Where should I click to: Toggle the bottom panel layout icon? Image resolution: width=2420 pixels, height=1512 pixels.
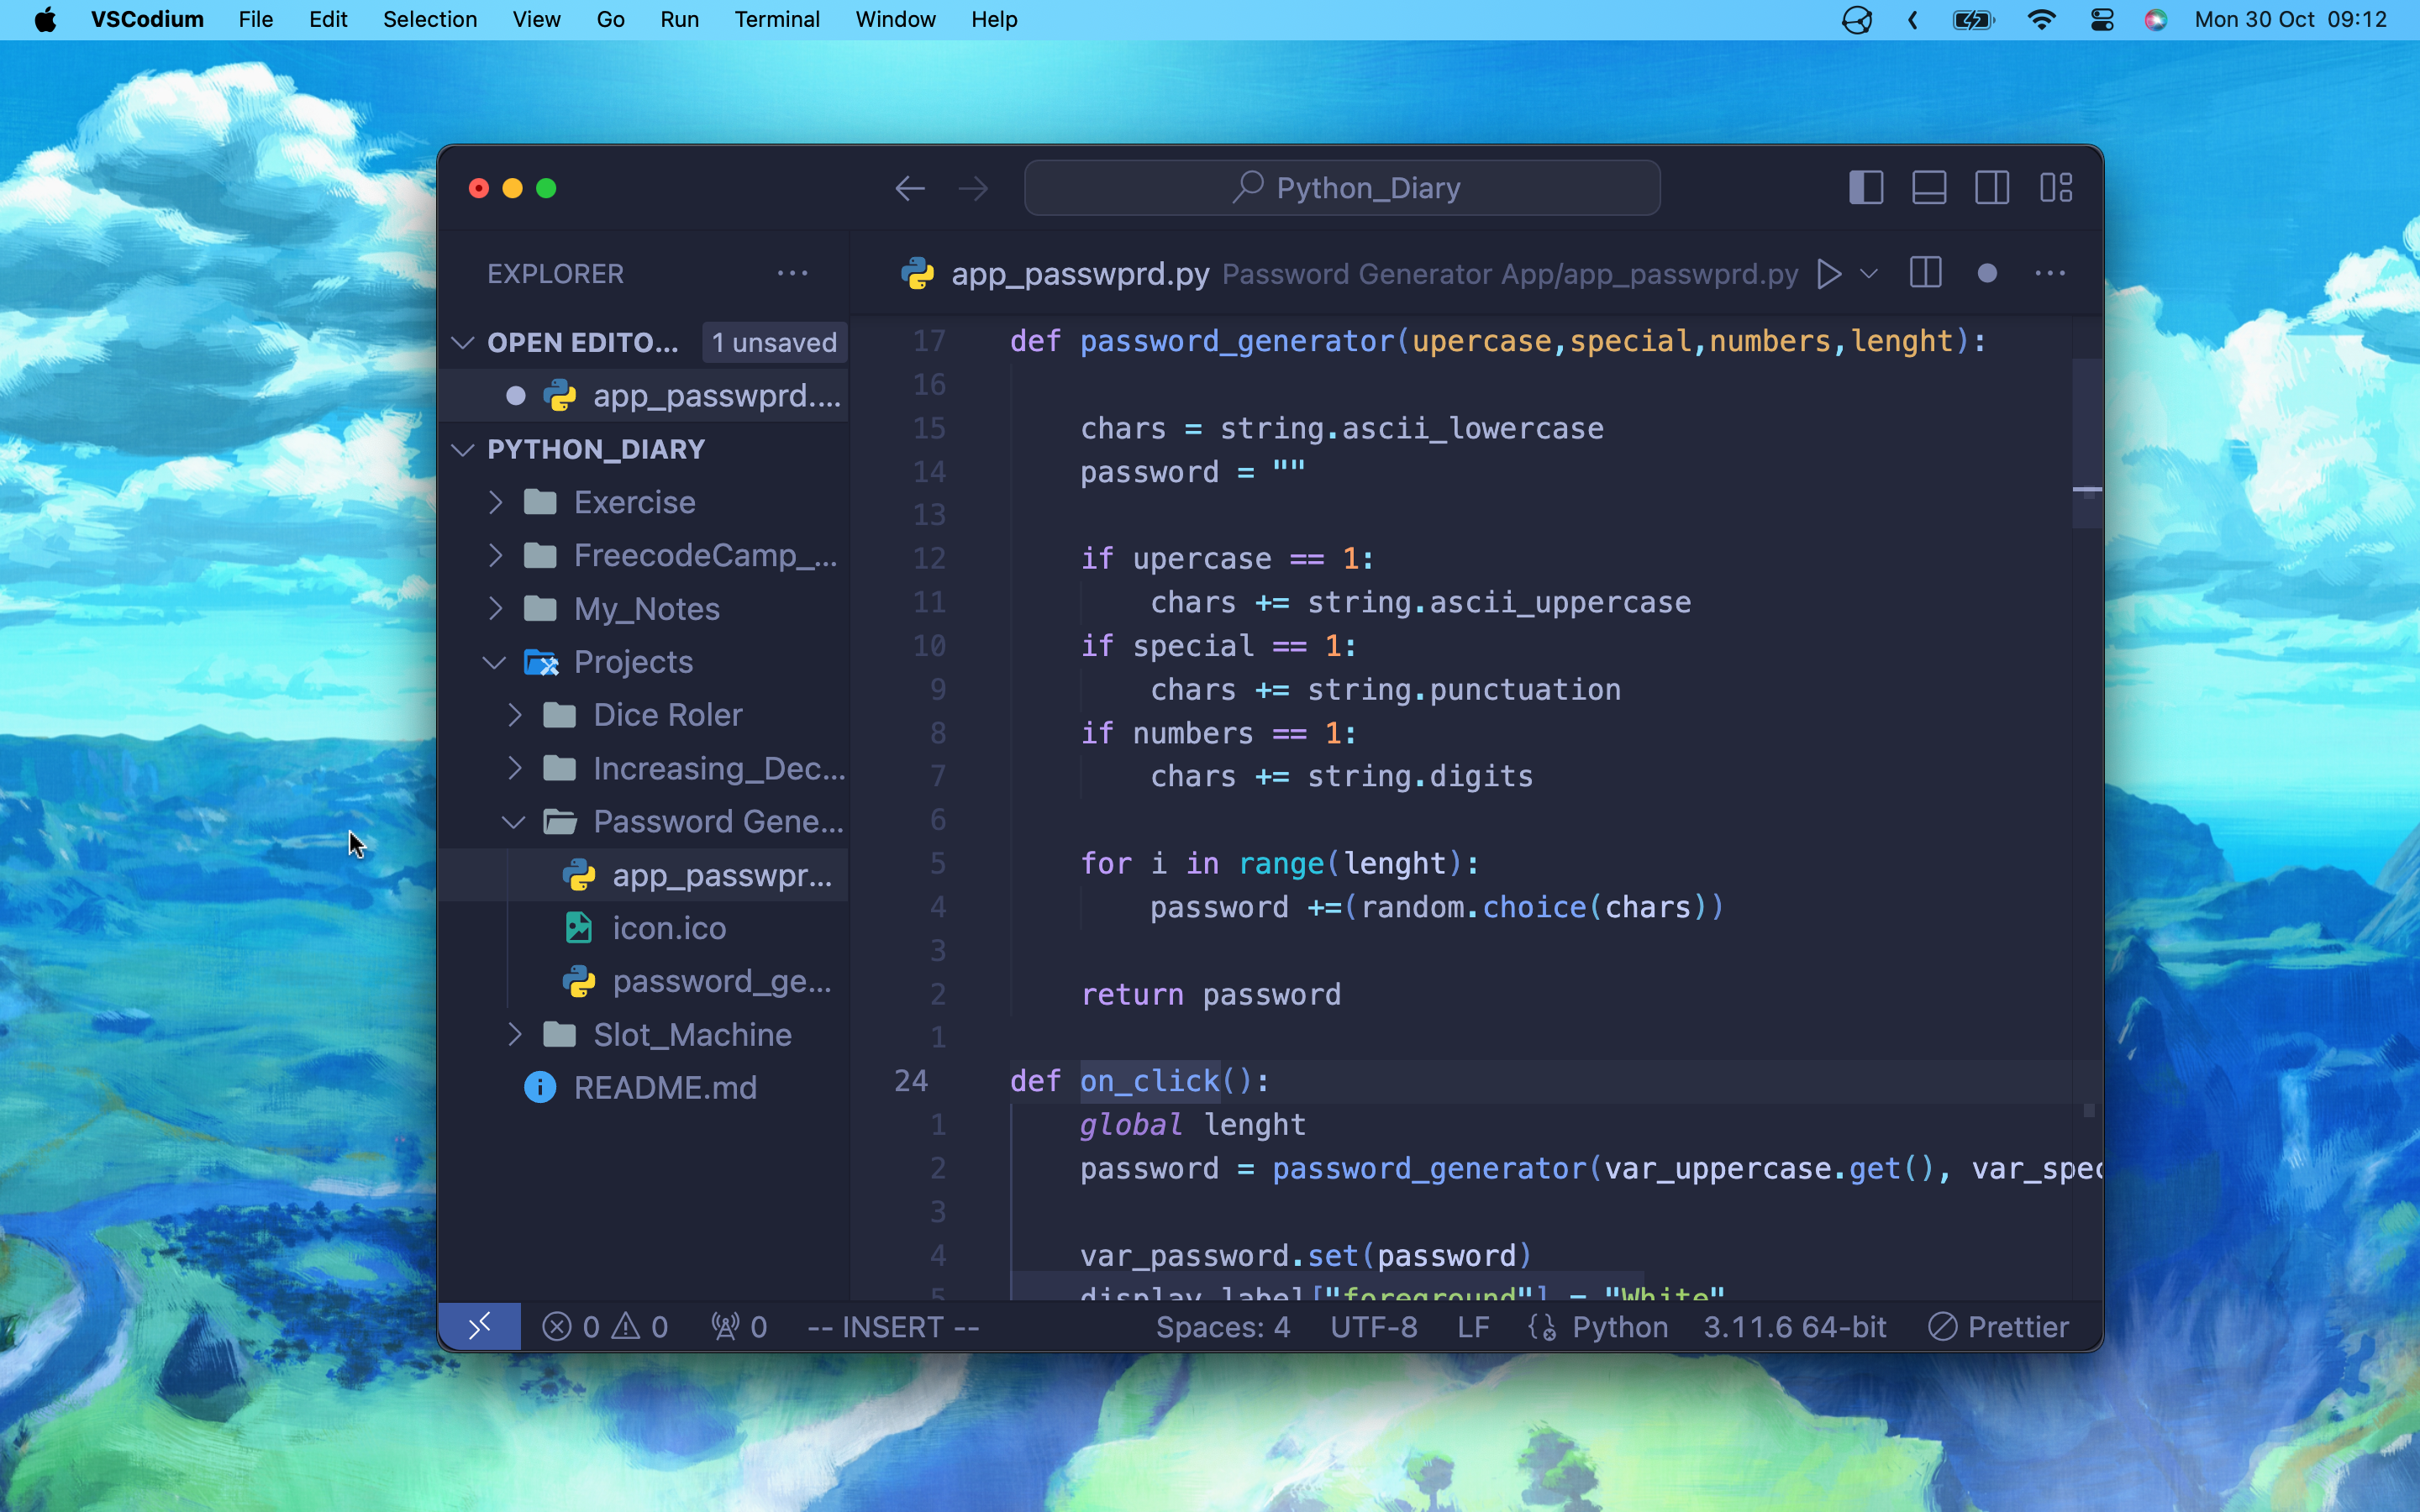click(1929, 188)
